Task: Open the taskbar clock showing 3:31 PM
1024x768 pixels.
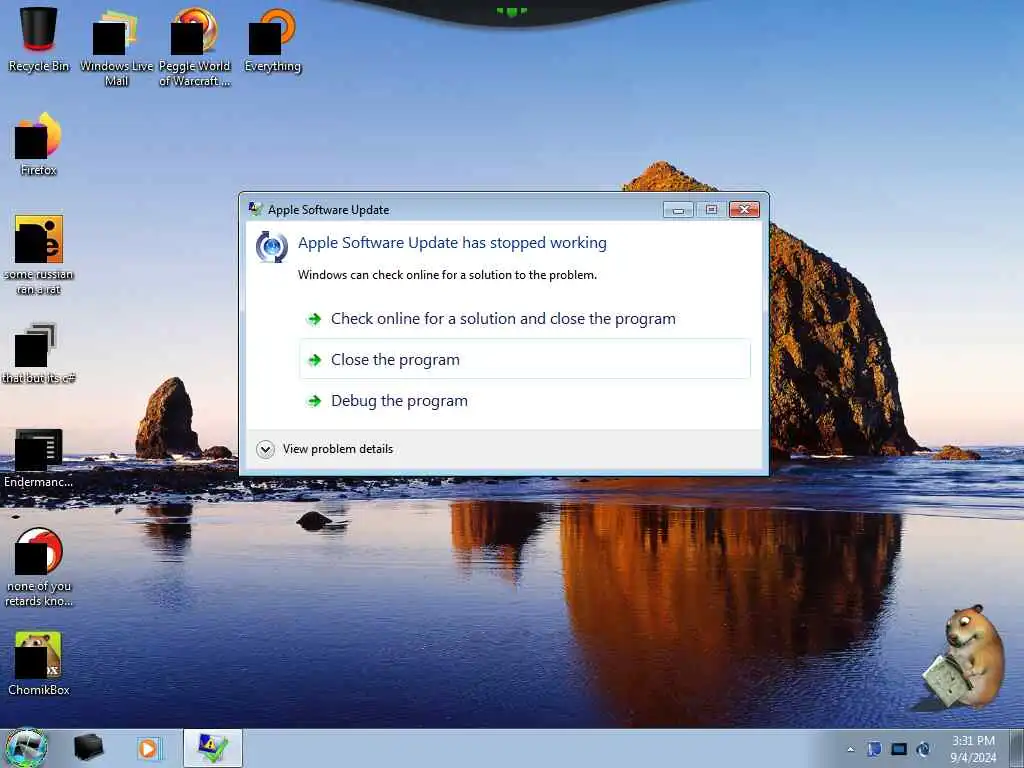Action: click(973, 749)
